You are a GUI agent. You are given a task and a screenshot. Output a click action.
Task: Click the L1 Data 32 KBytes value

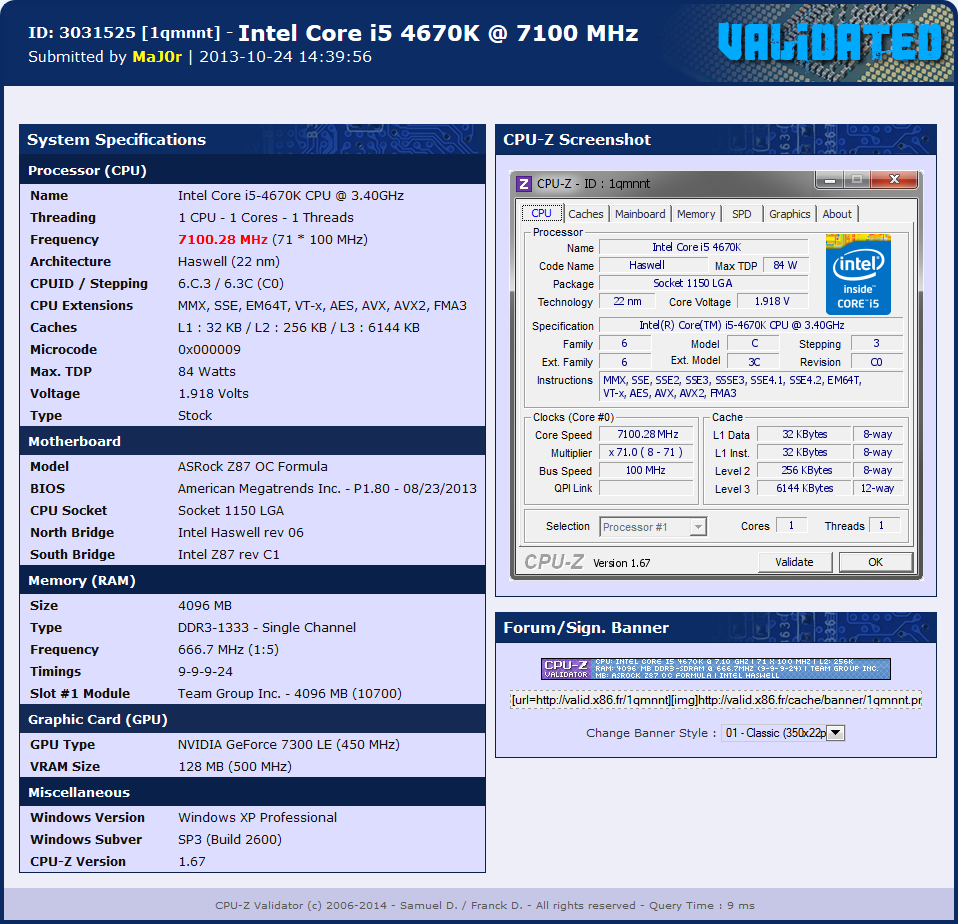click(x=804, y=434)
